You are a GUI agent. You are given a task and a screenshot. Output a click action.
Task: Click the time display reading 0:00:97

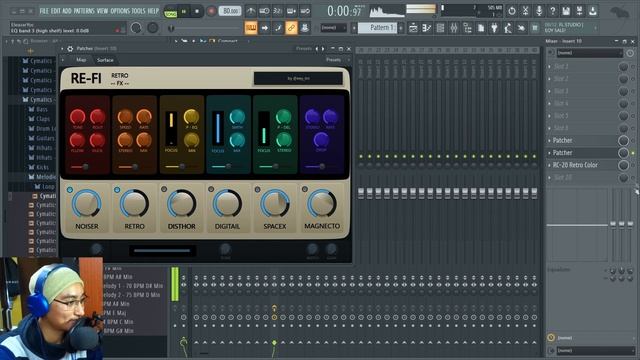coord(344,11)
